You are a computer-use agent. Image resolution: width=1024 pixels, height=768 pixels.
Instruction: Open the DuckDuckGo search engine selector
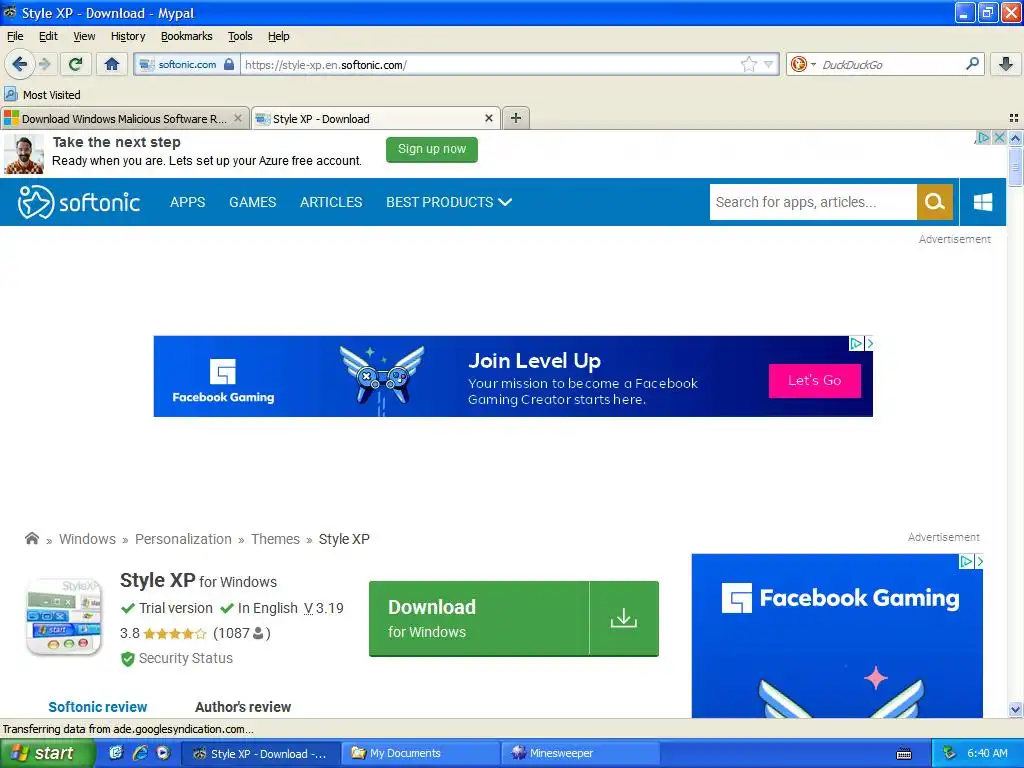[x=803, y=64]
